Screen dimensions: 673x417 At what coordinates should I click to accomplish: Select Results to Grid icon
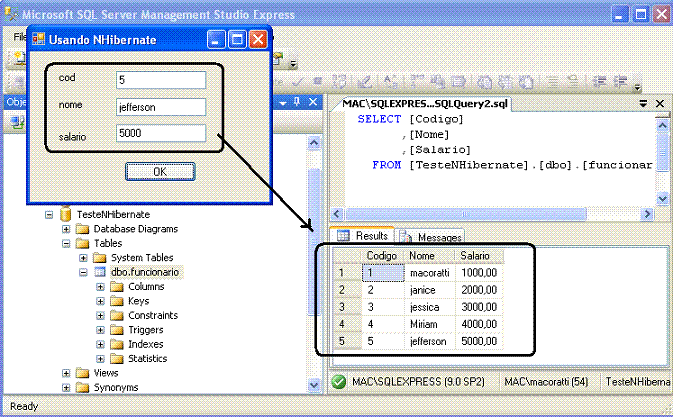pyautogui.click(x=506, y=82)
